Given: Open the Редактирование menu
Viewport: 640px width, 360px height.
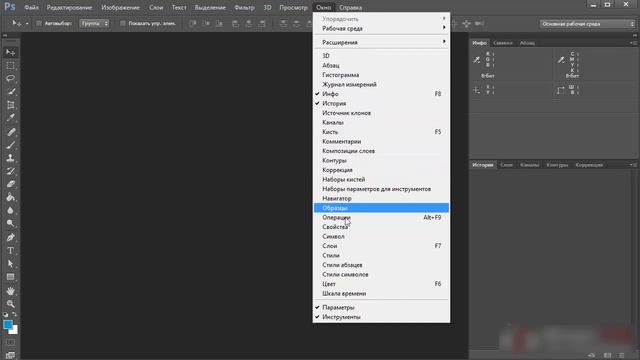Looking at the screenshot, I should pos(69,7).
